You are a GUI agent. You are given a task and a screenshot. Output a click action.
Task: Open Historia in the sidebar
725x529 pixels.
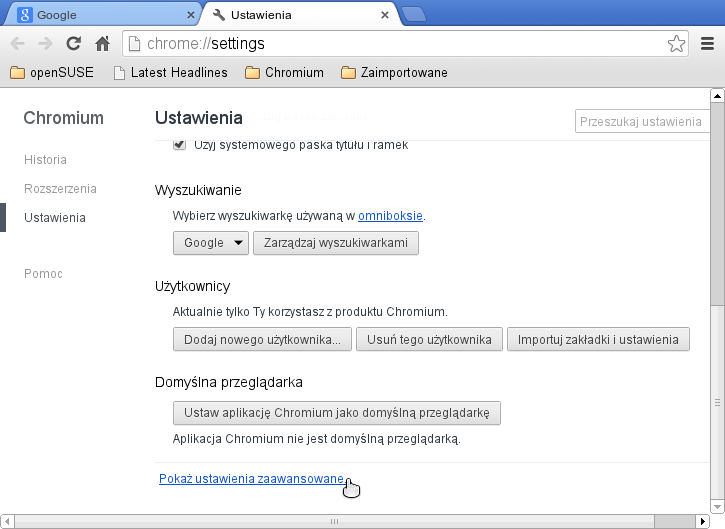[45, 159]
